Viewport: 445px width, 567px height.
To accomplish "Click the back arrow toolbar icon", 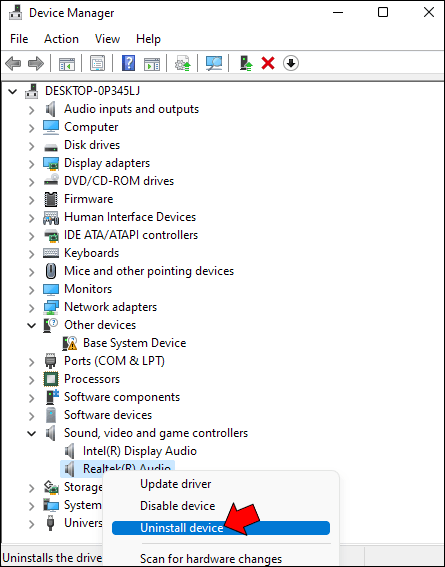I will 13,64.
